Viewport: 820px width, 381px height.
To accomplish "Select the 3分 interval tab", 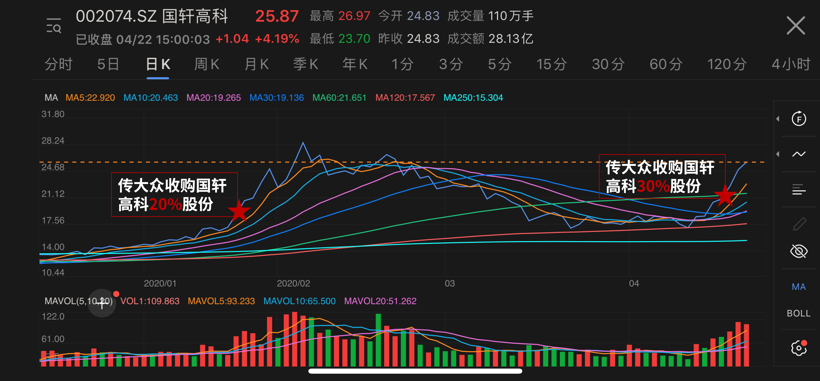I will [x=451, y=64].
